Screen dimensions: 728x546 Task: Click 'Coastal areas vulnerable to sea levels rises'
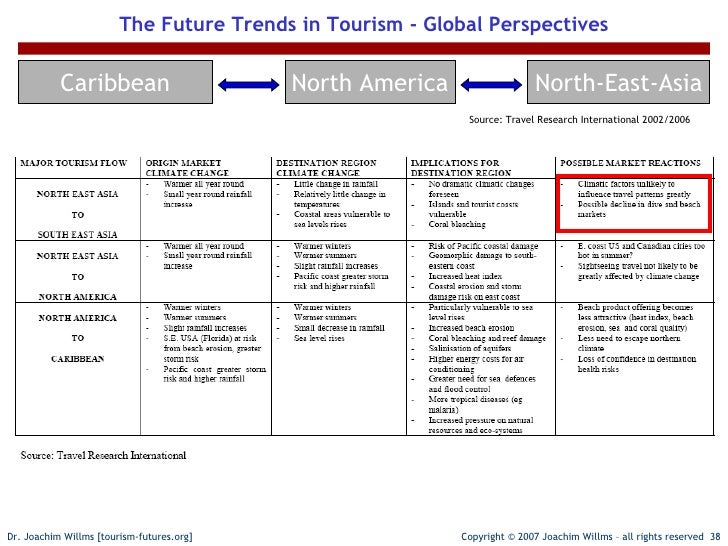[x=342, y=219]
